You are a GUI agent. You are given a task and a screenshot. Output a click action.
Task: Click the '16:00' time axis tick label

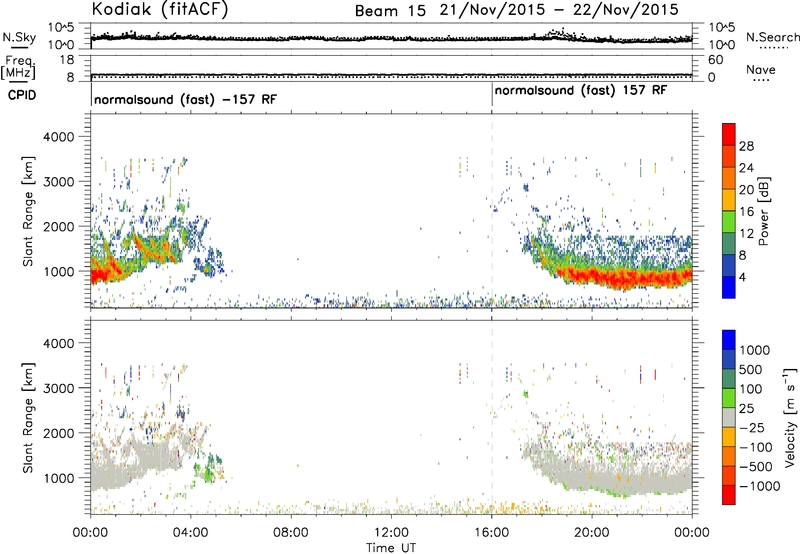(491, 533)
